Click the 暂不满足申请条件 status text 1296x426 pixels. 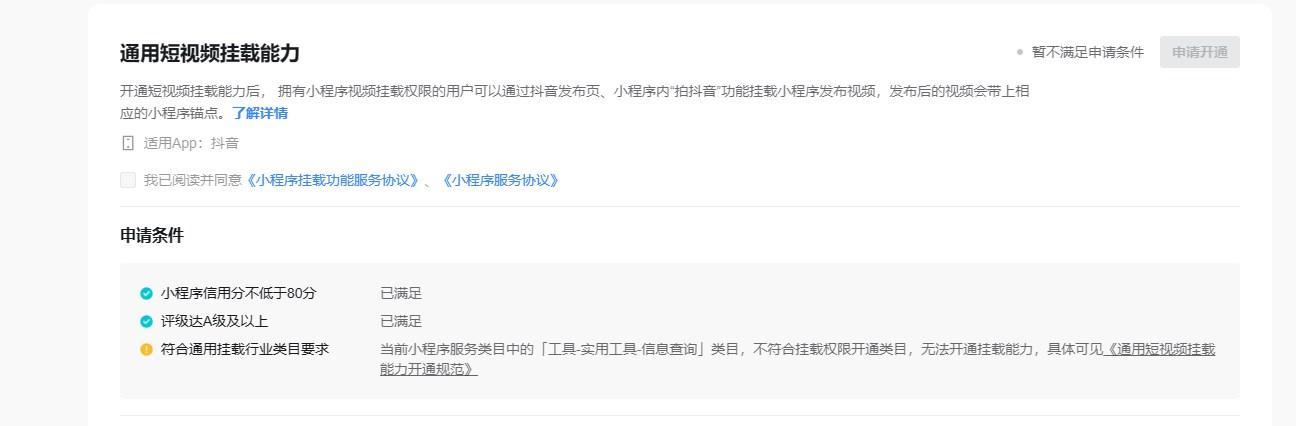1088,52
